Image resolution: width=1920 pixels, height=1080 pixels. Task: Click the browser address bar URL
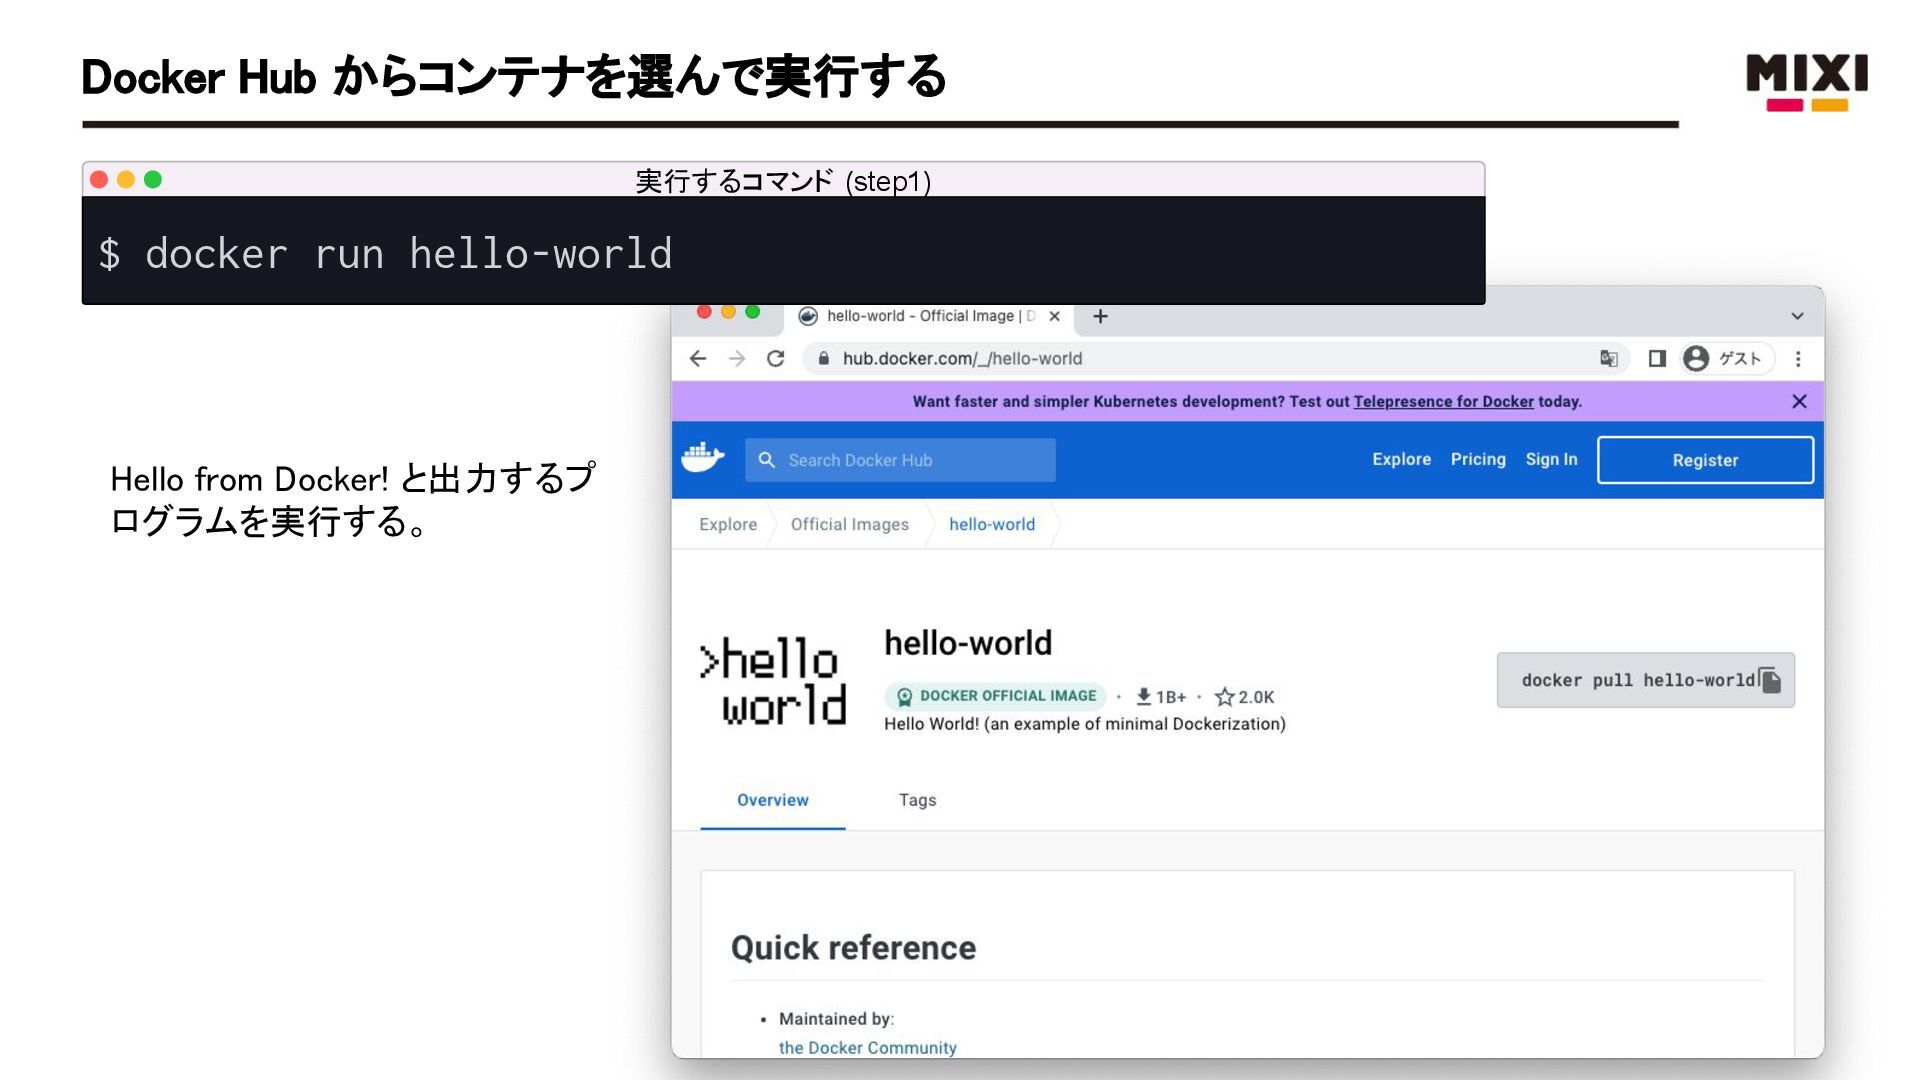(962, 358)
